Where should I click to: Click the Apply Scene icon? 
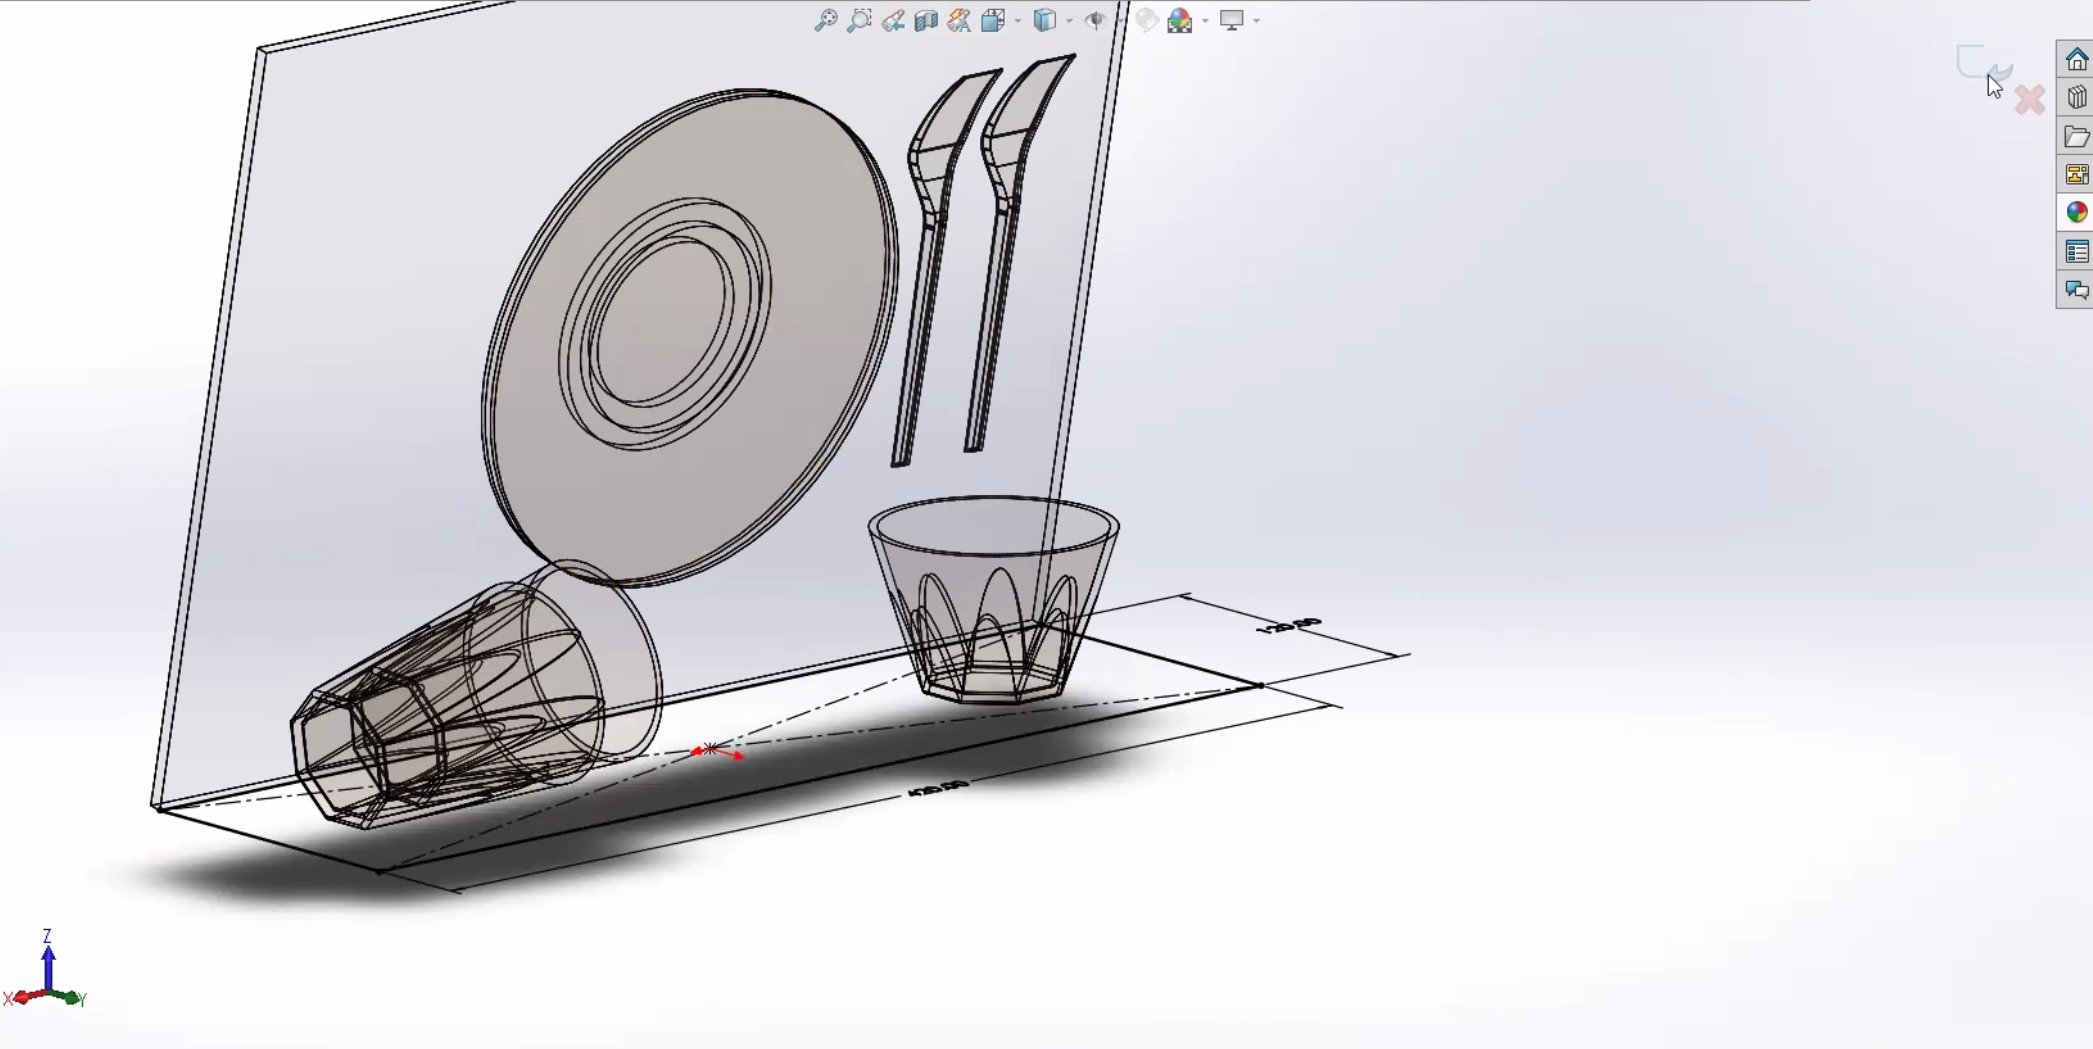point(1180,20)
